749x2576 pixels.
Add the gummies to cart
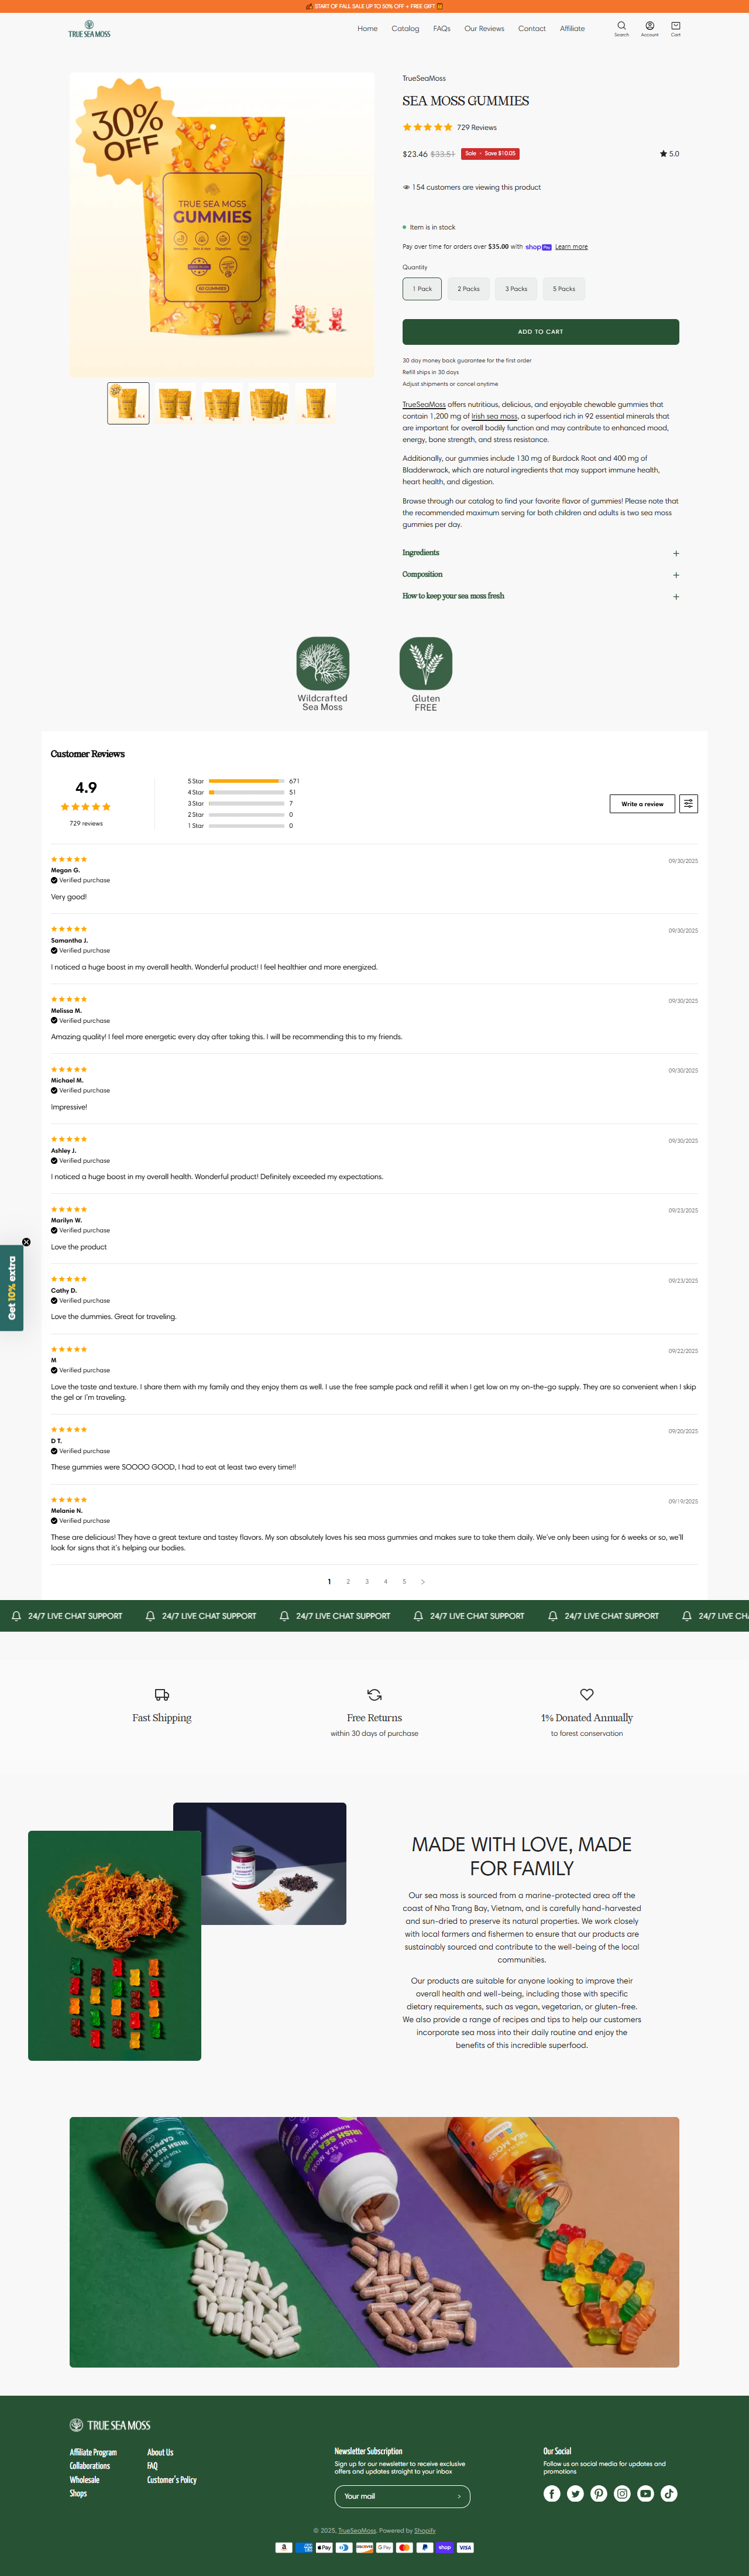[541, 332]
